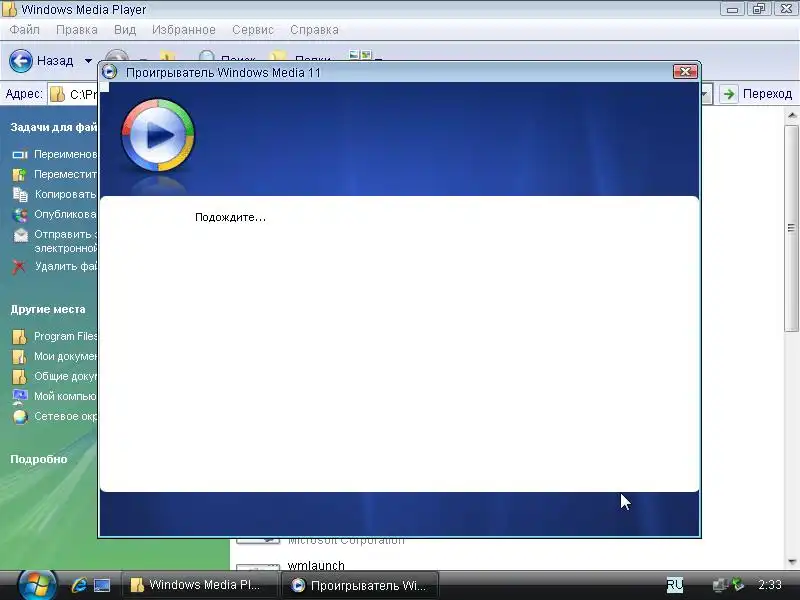Image resolution: width=800 pixels, height=600 pixels.
Task: Open the Сервис menu
Action: (253, 30)
